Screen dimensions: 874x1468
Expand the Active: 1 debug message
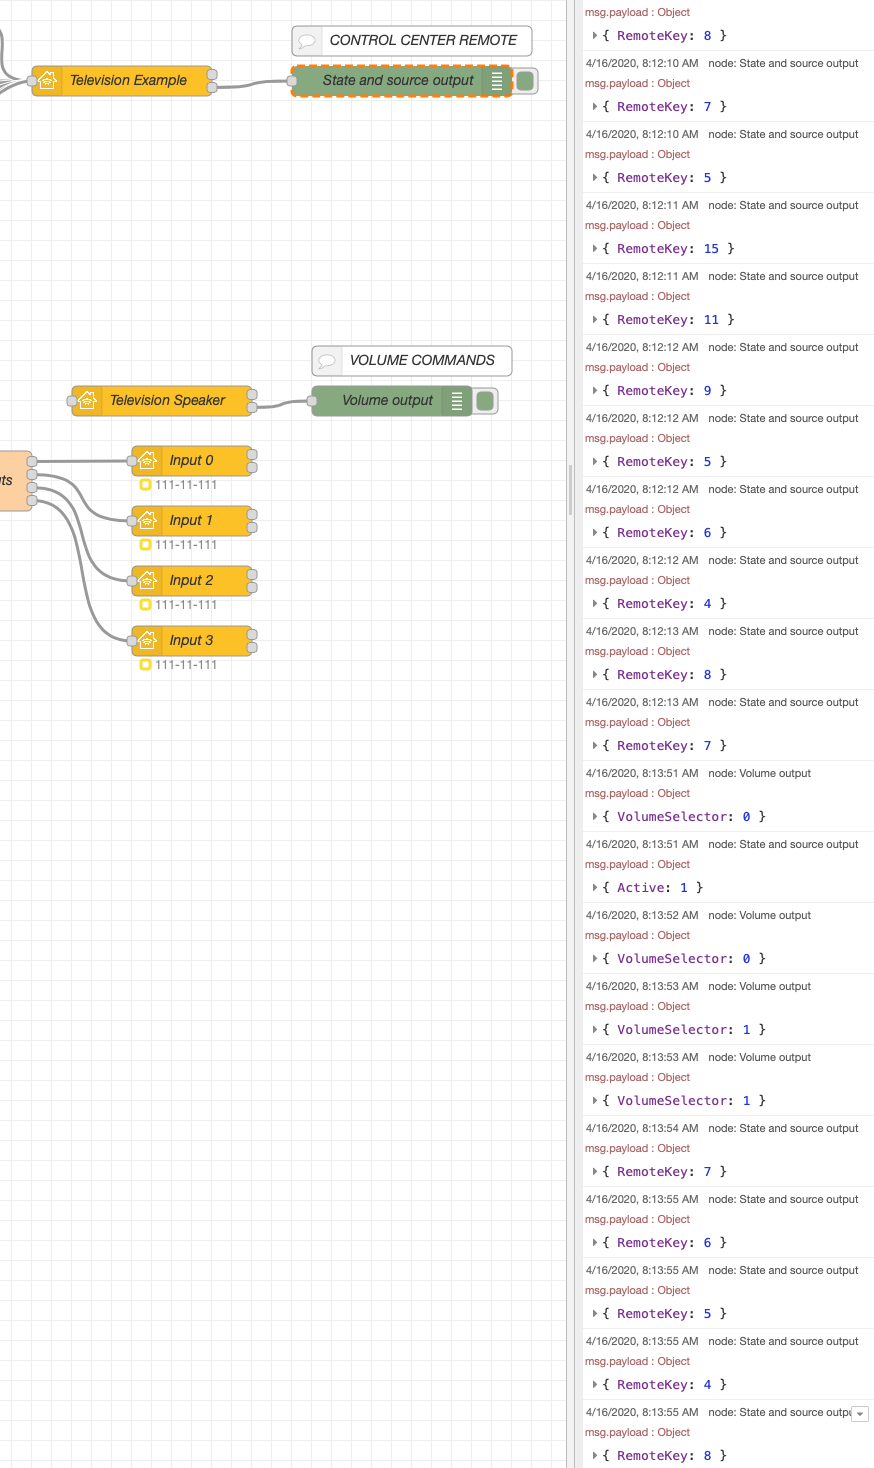click(595, 888)
